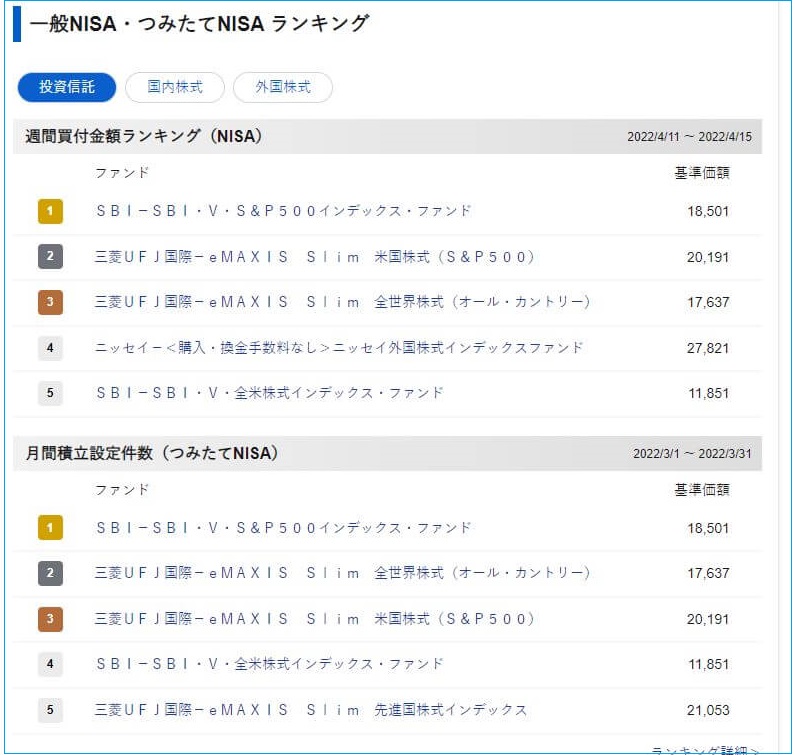Open ニッセイ外国株式インデックスファンド link

339,348
